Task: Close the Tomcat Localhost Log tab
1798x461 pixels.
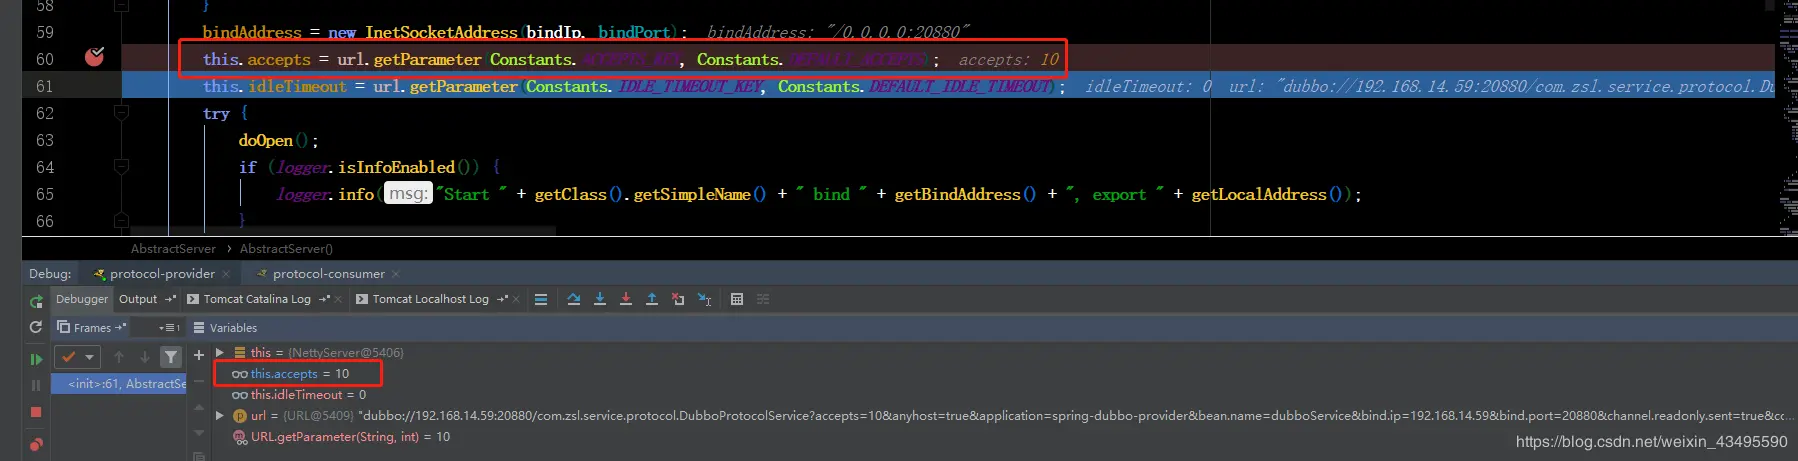Action: coord(516,300)
